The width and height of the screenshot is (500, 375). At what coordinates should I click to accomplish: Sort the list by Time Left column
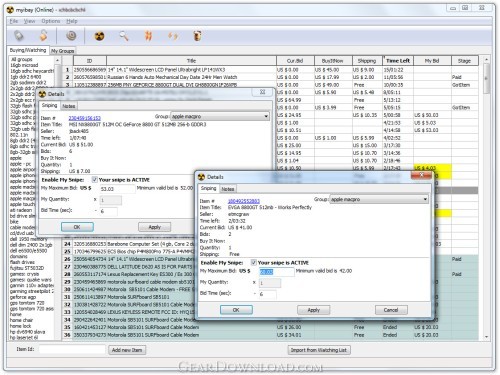click(398, 61)
